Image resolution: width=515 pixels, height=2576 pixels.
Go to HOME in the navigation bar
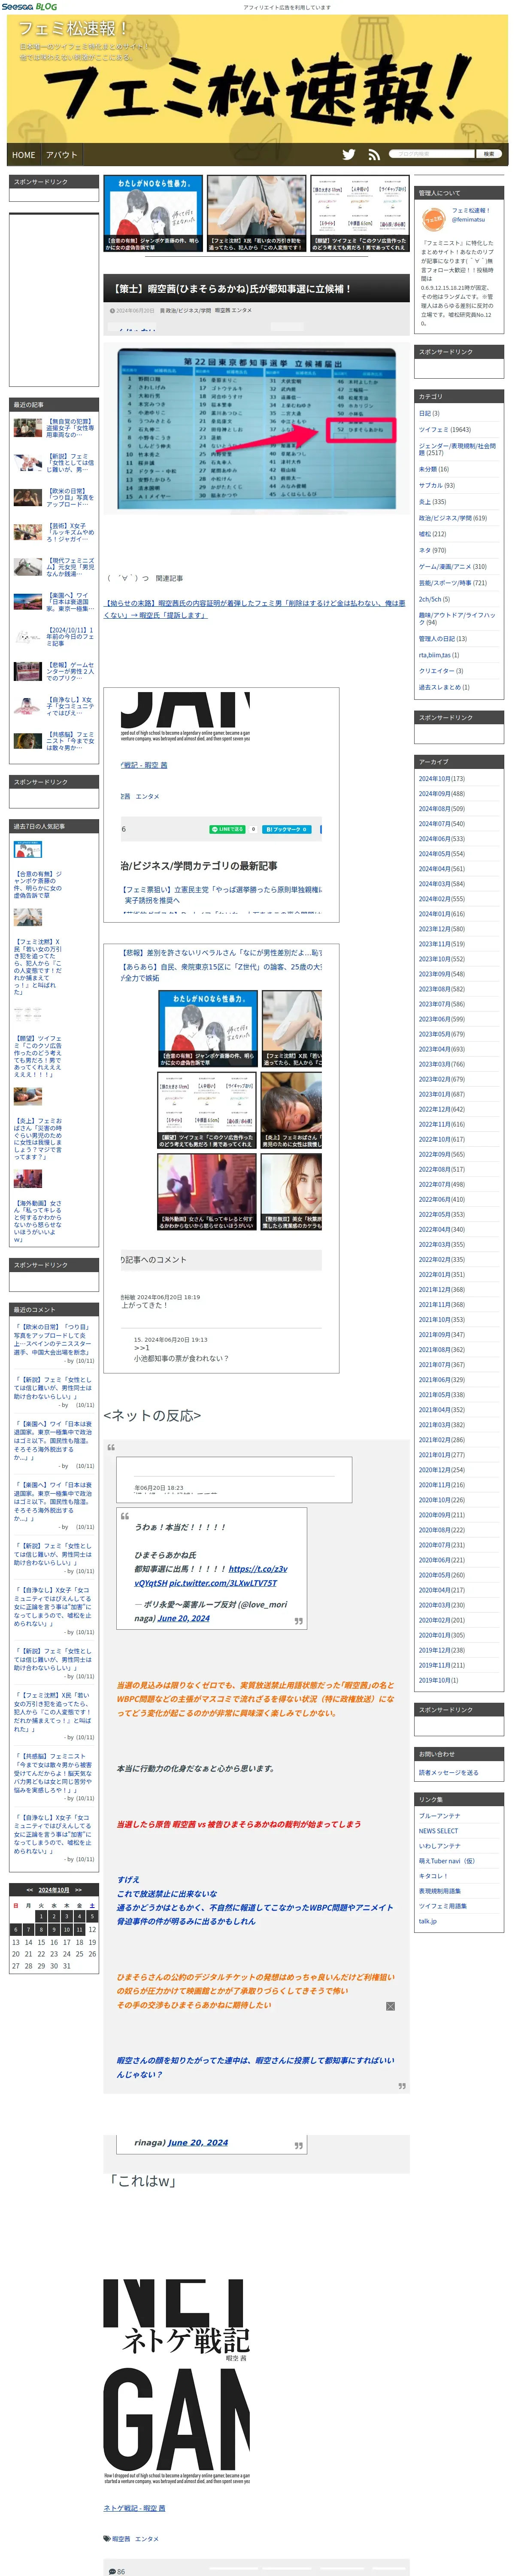coord(24,155)
